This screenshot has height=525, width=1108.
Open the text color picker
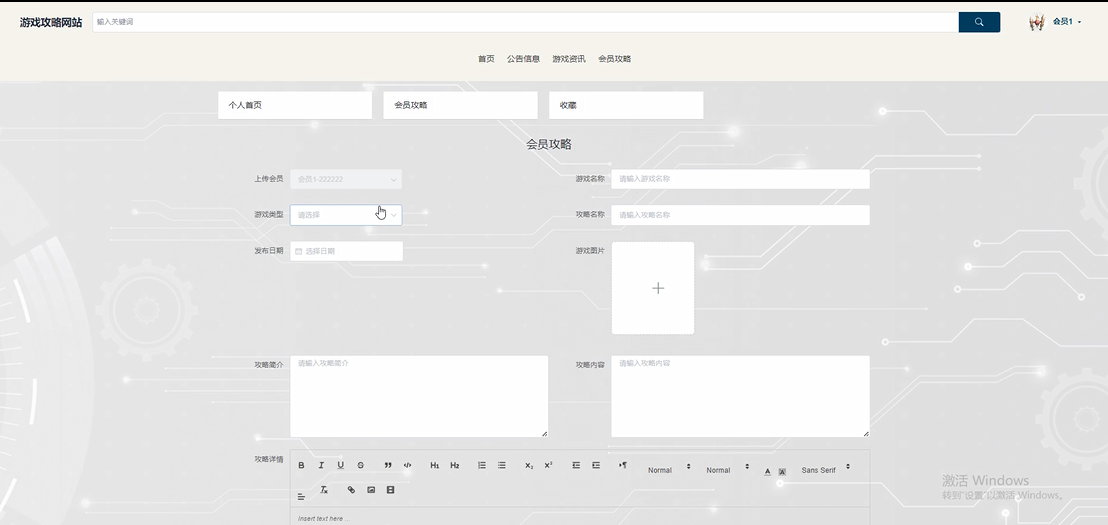767,471
